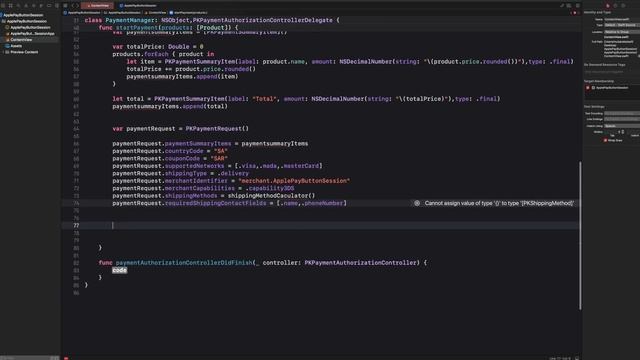Open the ContentView editor tab

coord(98,6)
